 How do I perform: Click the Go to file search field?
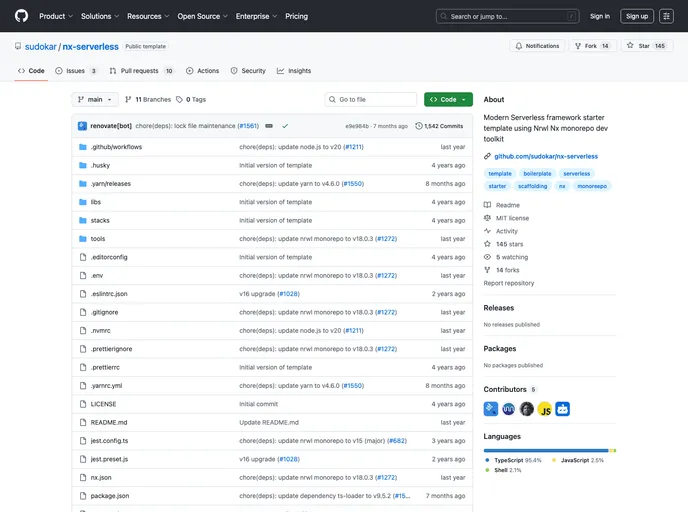(x=371, y=100)
